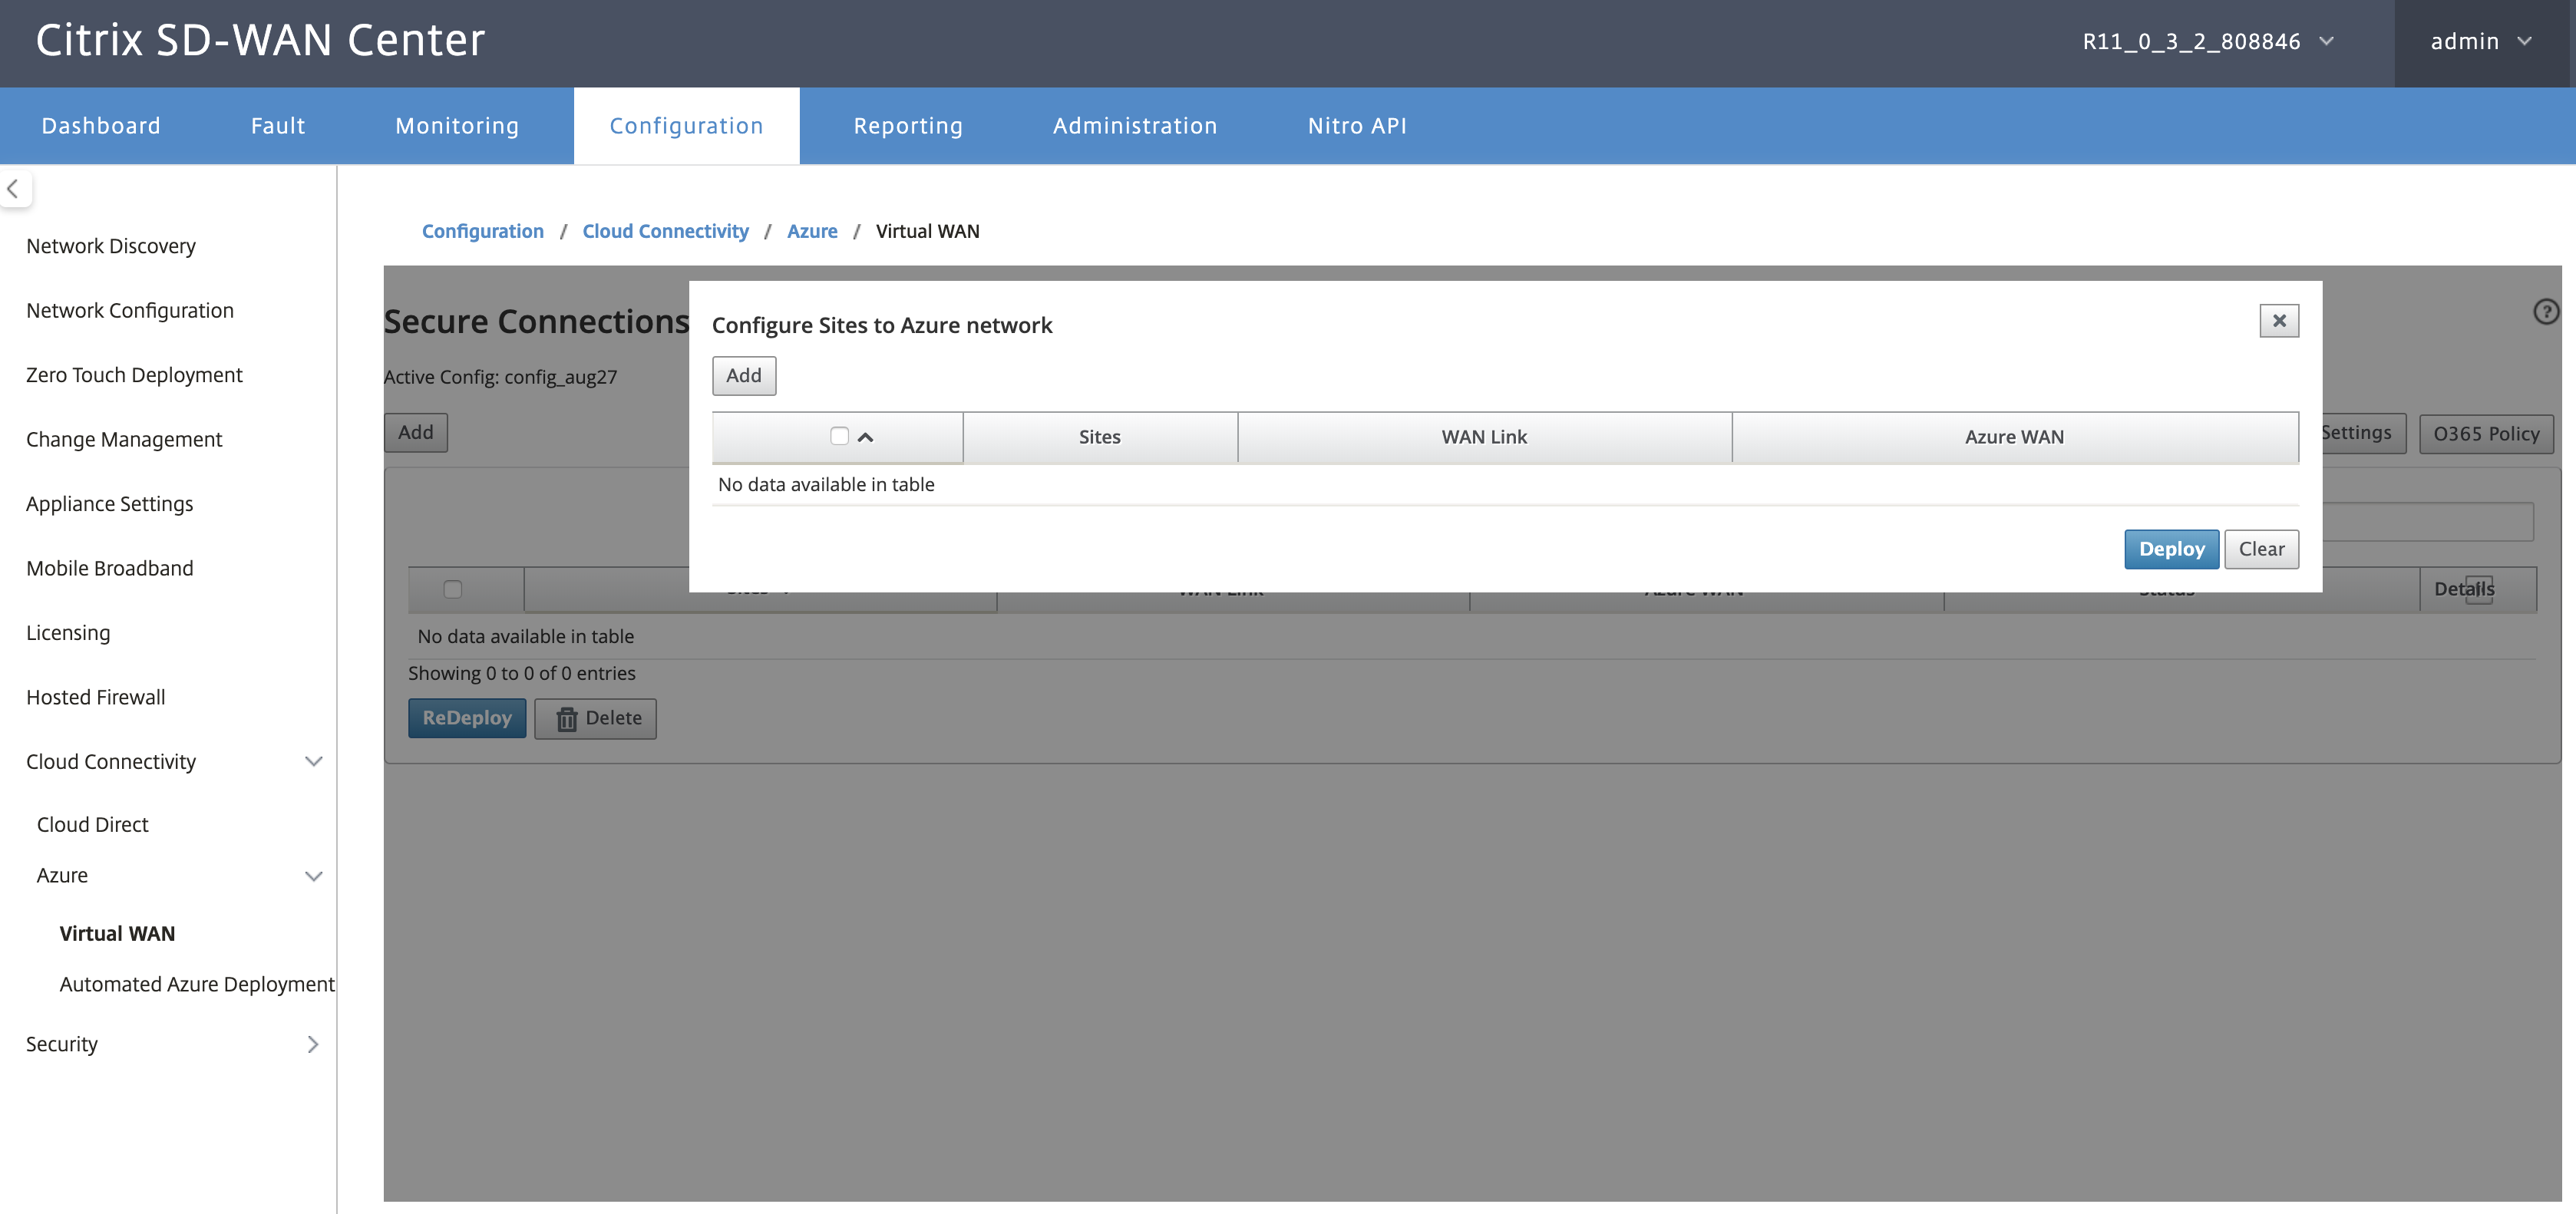This screenshot has width=2576, height=1214.
Task: Click the Delete button with the trash icon
Action: [x=595, y=718]
